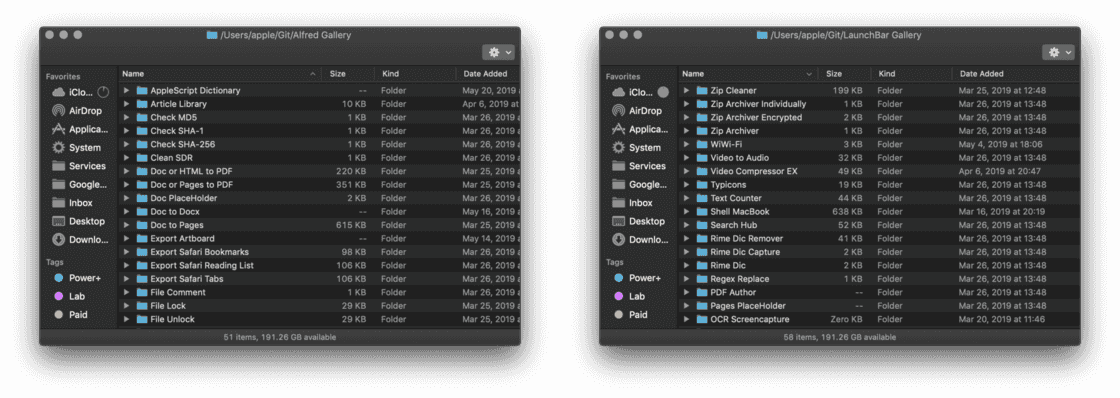The height and width of the screenshot is (398, 1120).
Task: Expand Export Safari Bookmarks folder triangle
Action: tap(126, 252)
